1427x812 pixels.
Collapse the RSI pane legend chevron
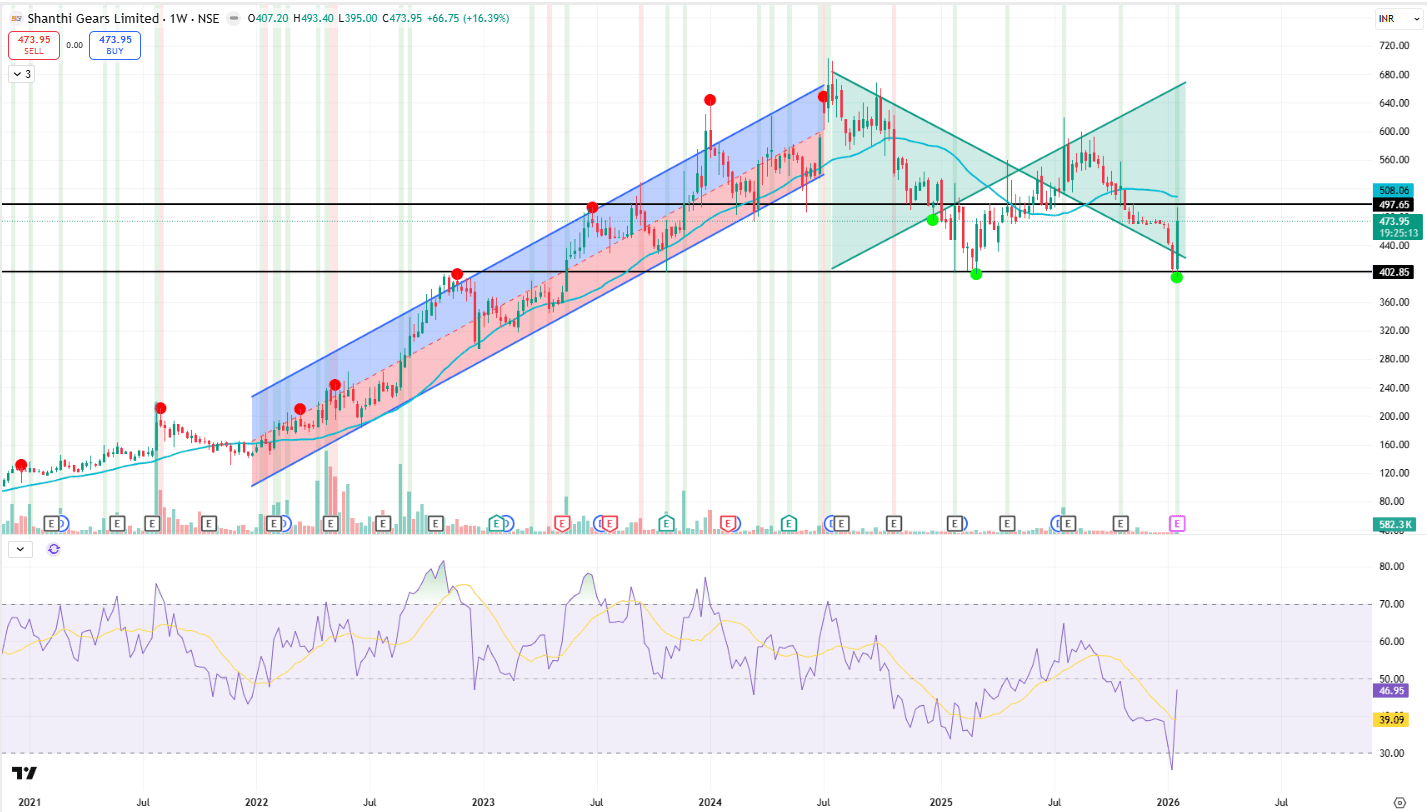[x=20, y=548]
